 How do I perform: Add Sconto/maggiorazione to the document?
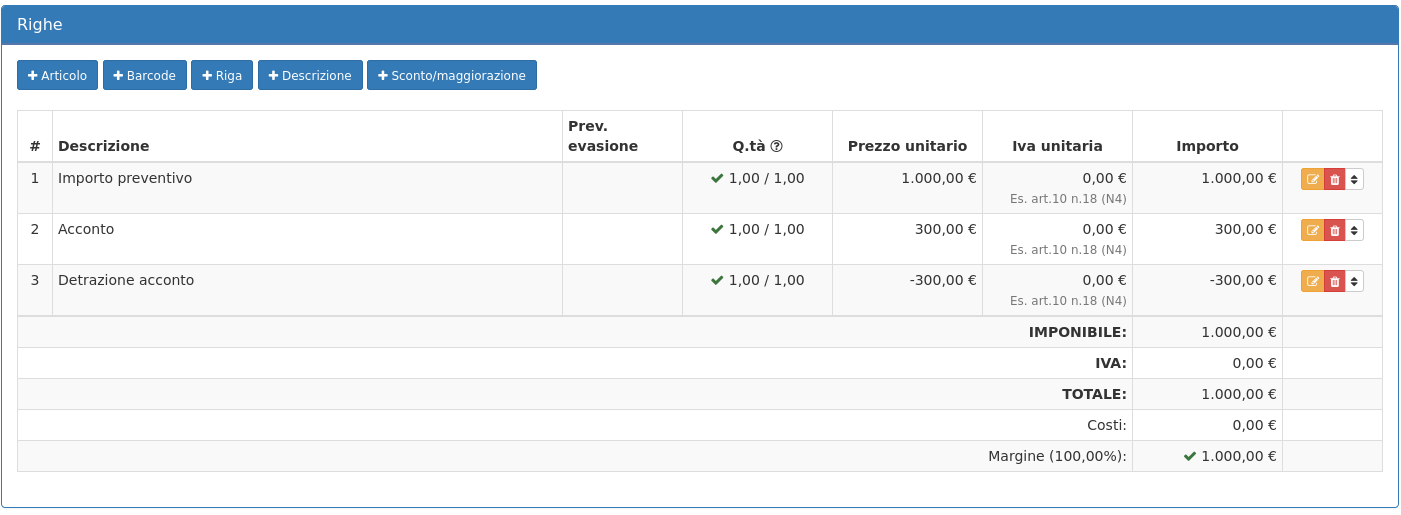[x=451, y=75]
